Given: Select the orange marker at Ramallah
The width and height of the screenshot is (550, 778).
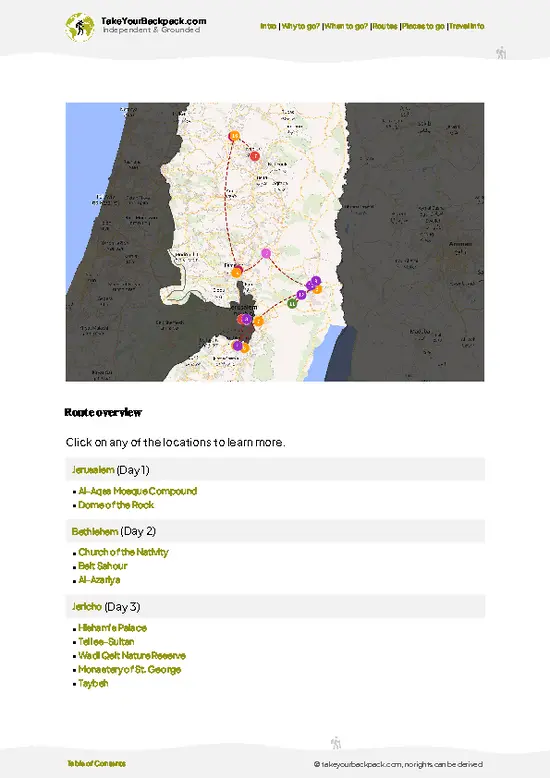Looking at the screenshot, I should [x=237, y=272].
